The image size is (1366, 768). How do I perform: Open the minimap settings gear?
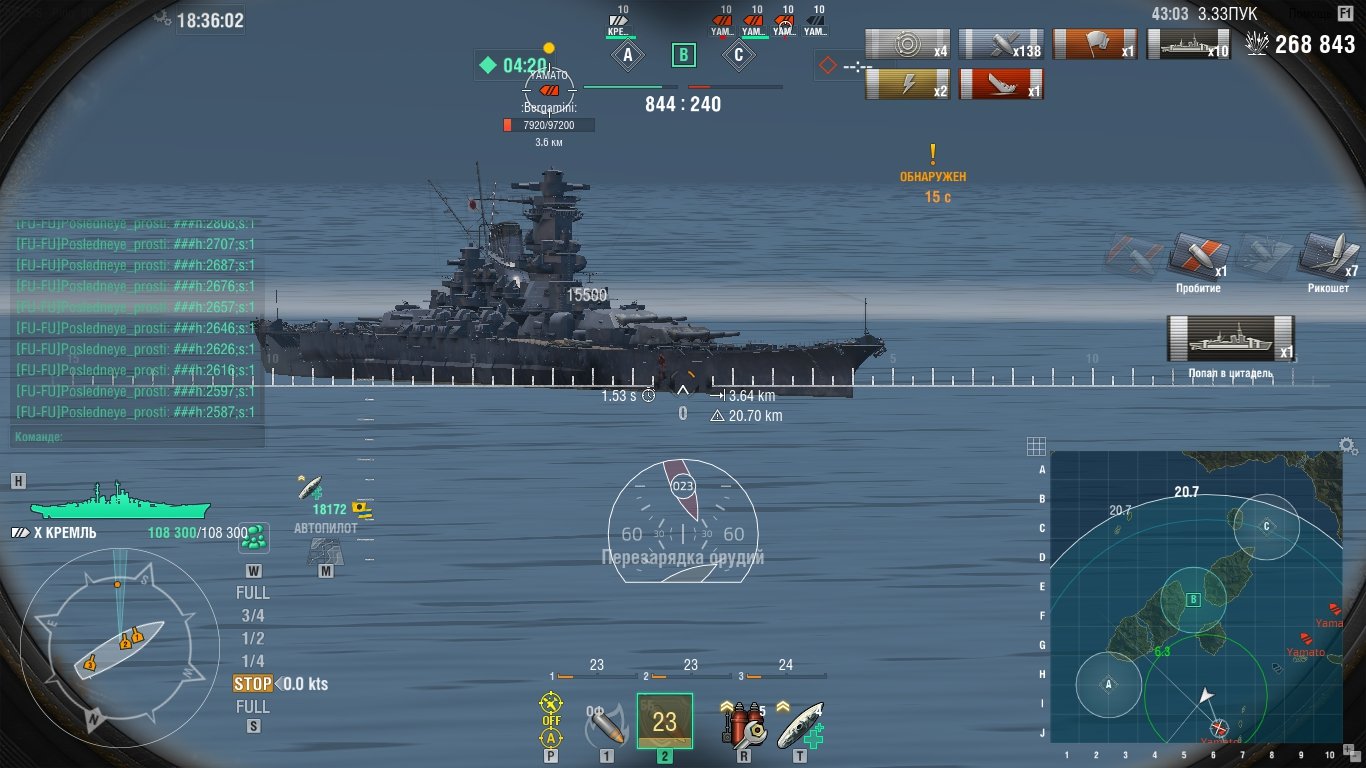click(1348, 445)
